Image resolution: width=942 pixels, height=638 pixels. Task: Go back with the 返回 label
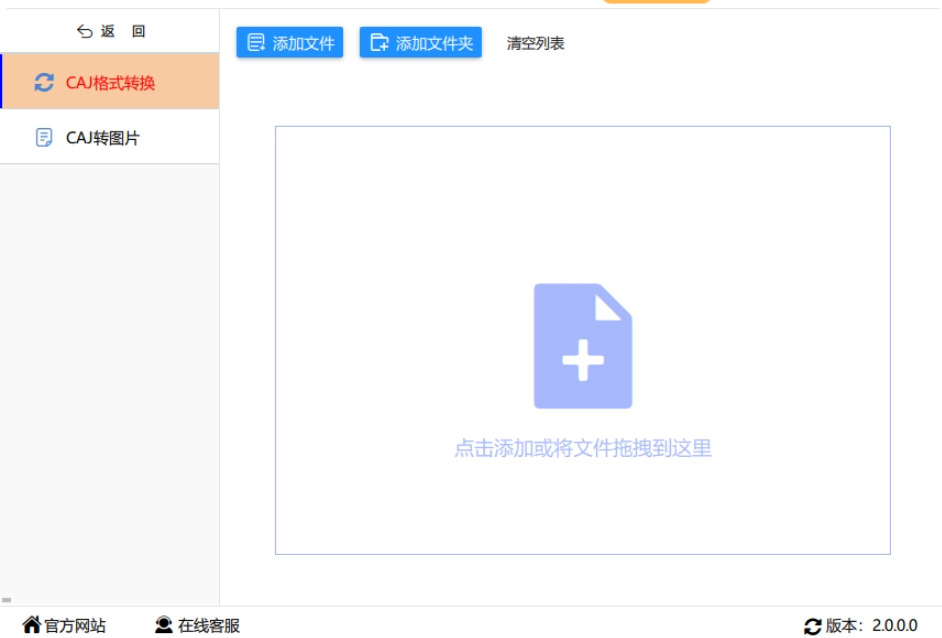coord(123,31)
